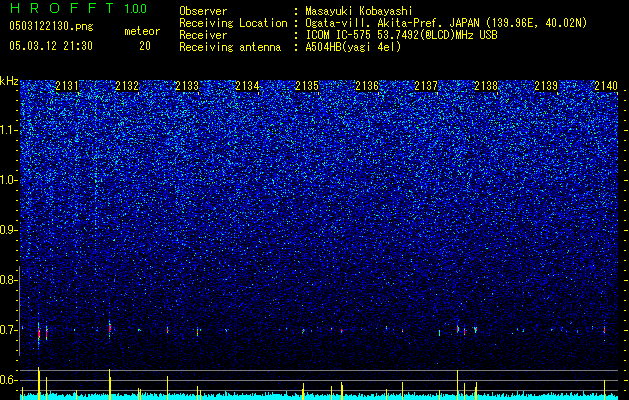Click the 0.6 frequency axis label

coord(9,380)
